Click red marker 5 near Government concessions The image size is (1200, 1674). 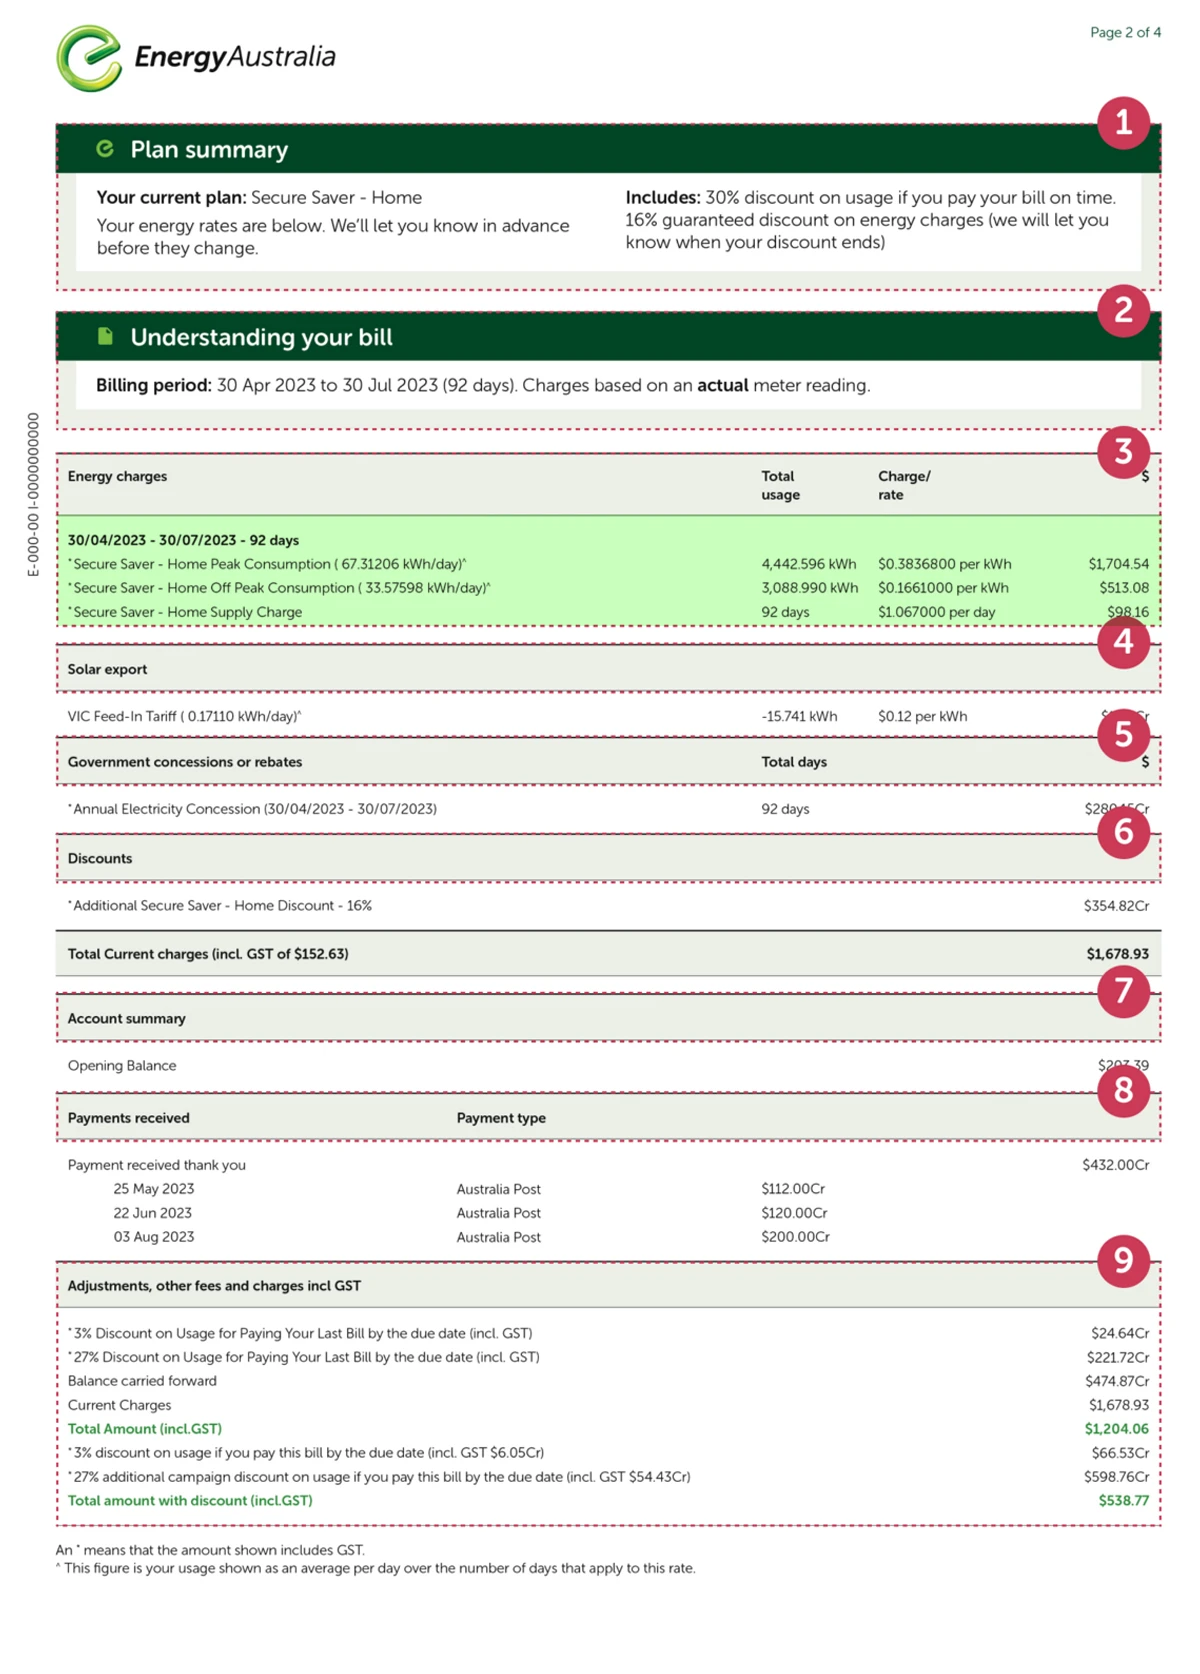1123,735
